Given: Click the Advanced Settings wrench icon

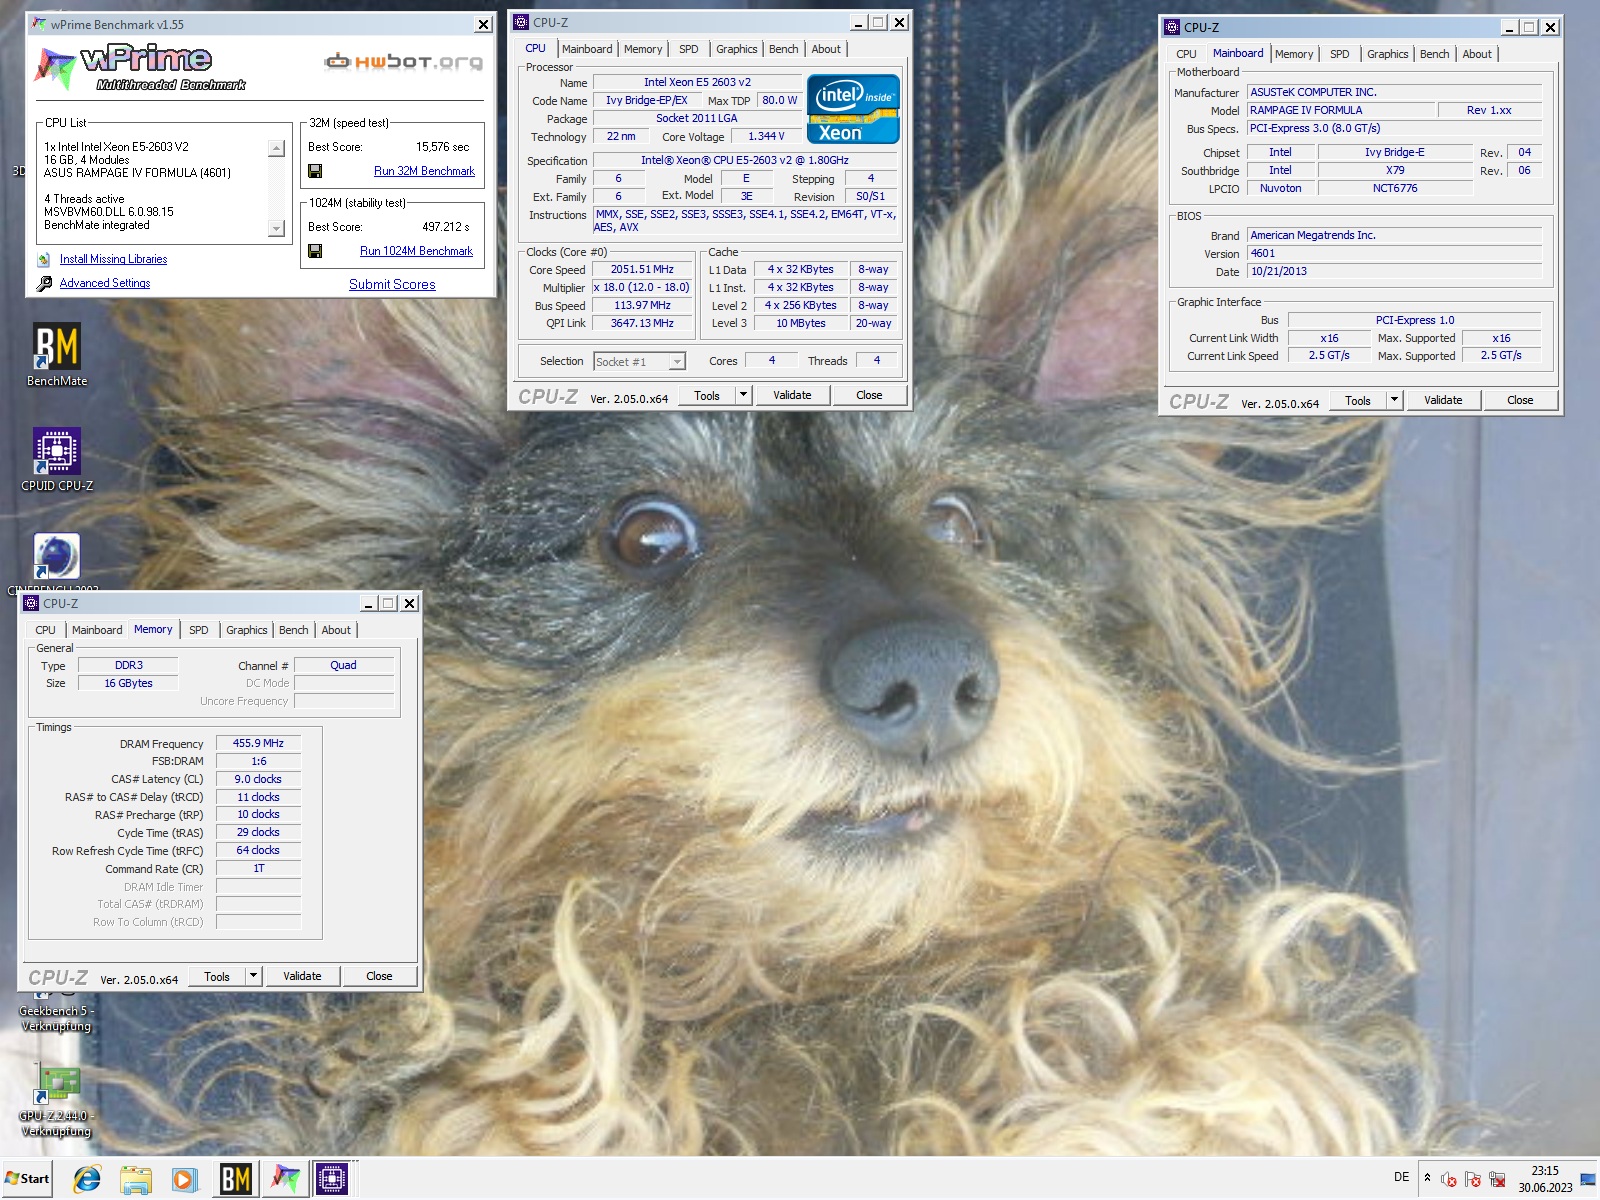Looking at the screenshot, I should (x=44, y=284).
